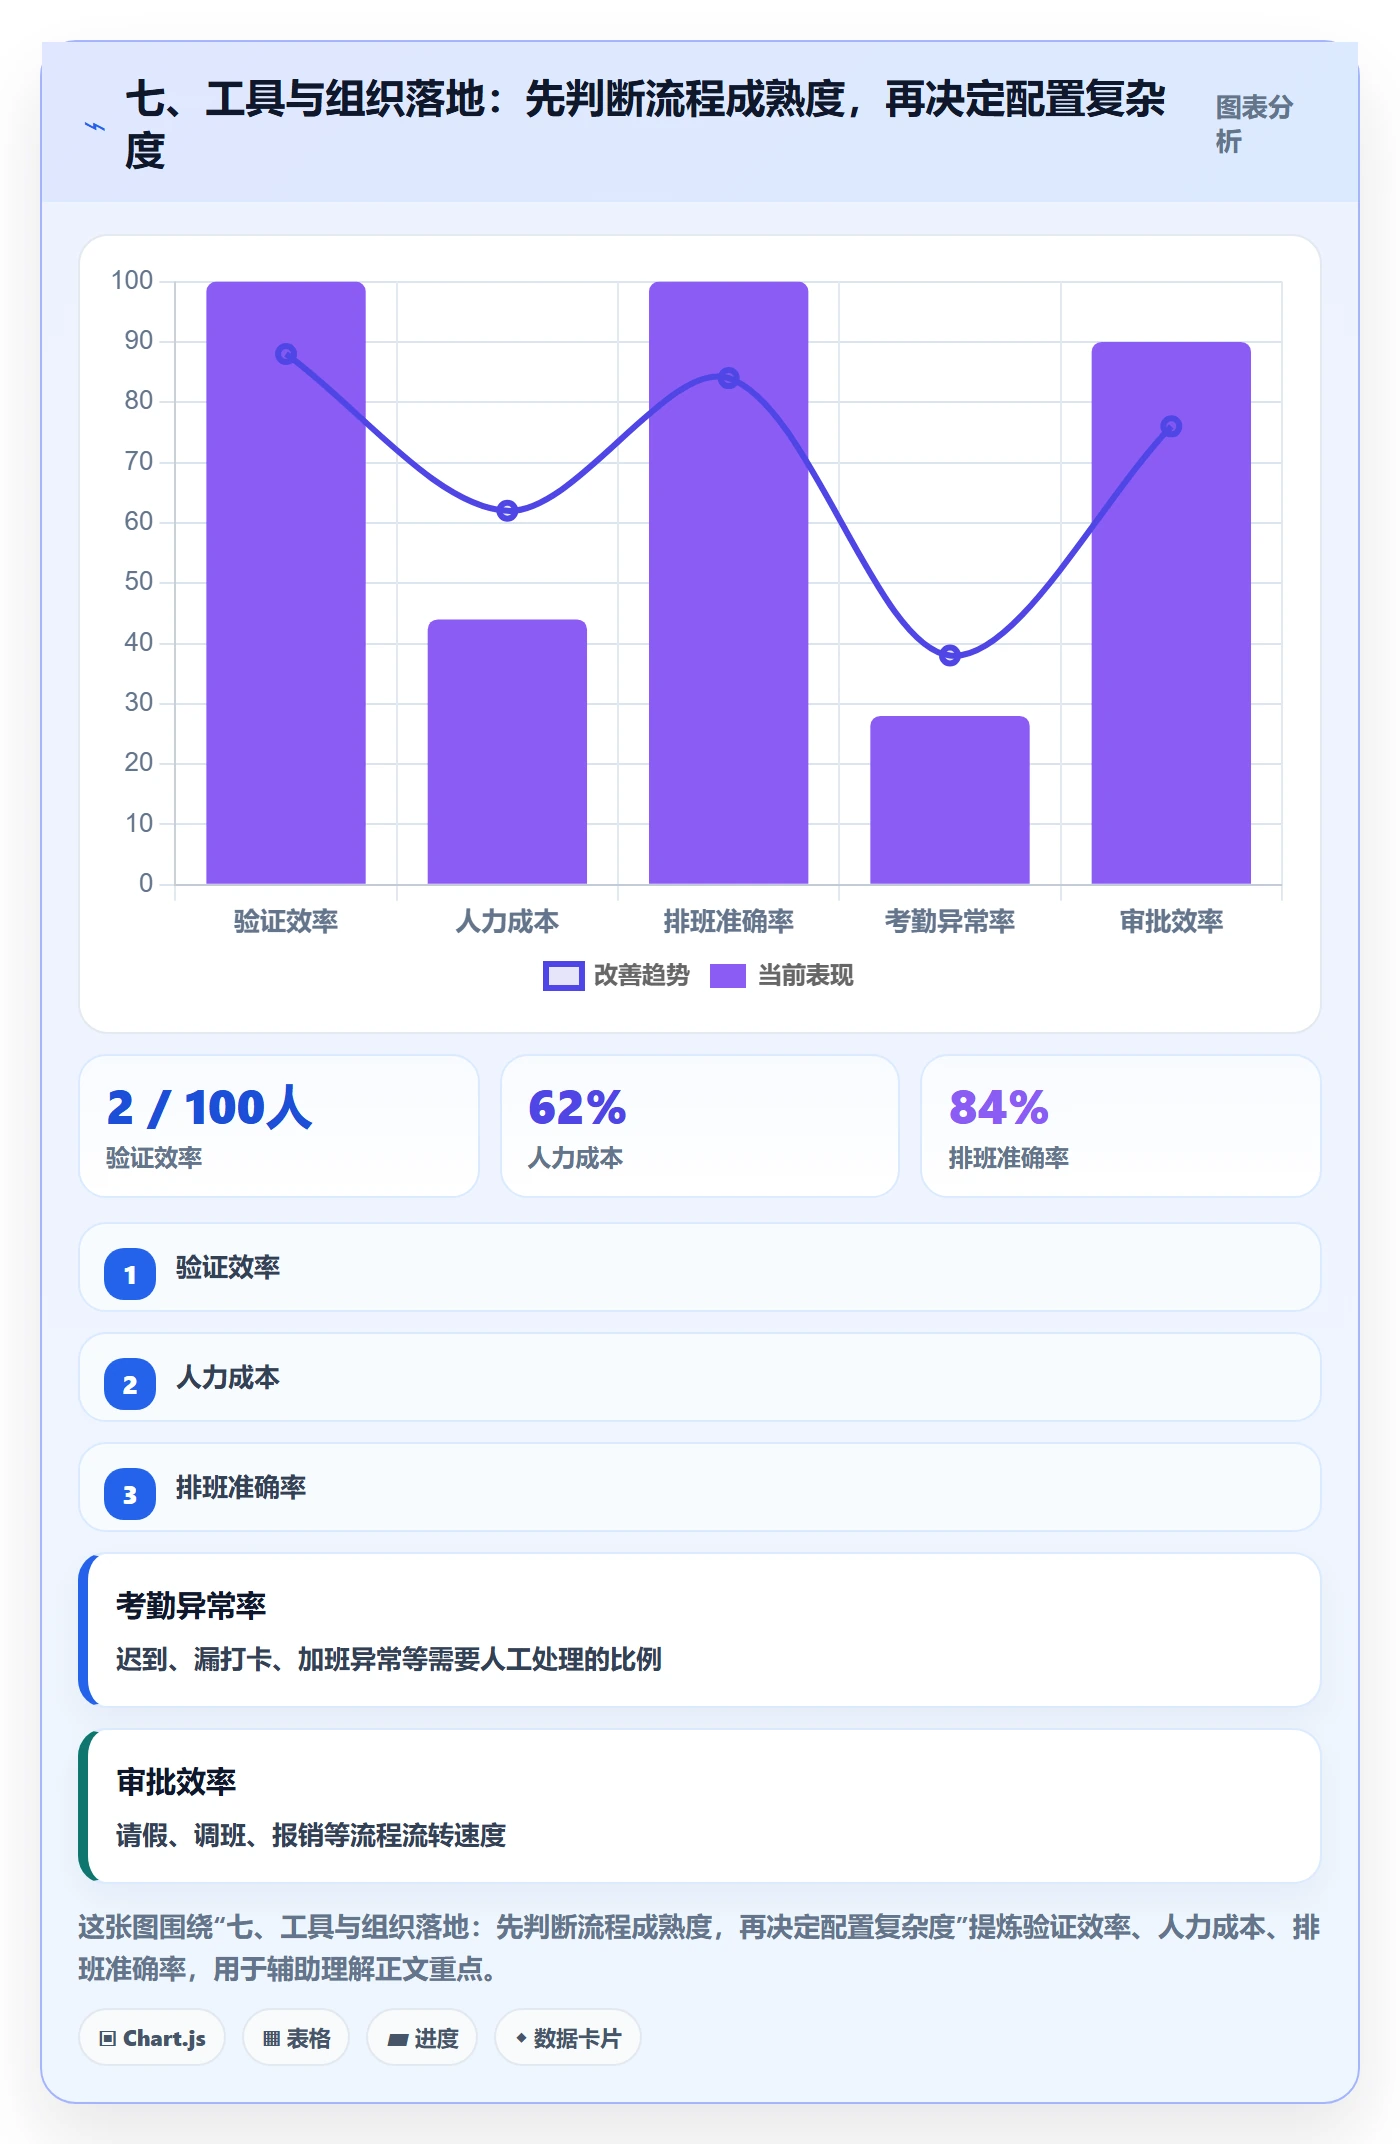Click the lightning bolt icon beside the title

pyautogui.click(x=94, y=127)
